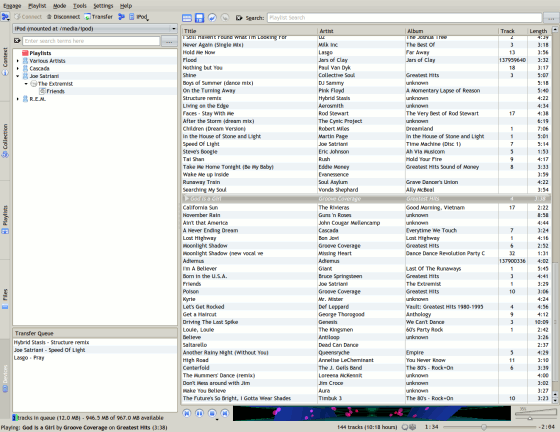Select the 'November Rain' playlist row
Screen dimensions: 560x432
point(366,215)
